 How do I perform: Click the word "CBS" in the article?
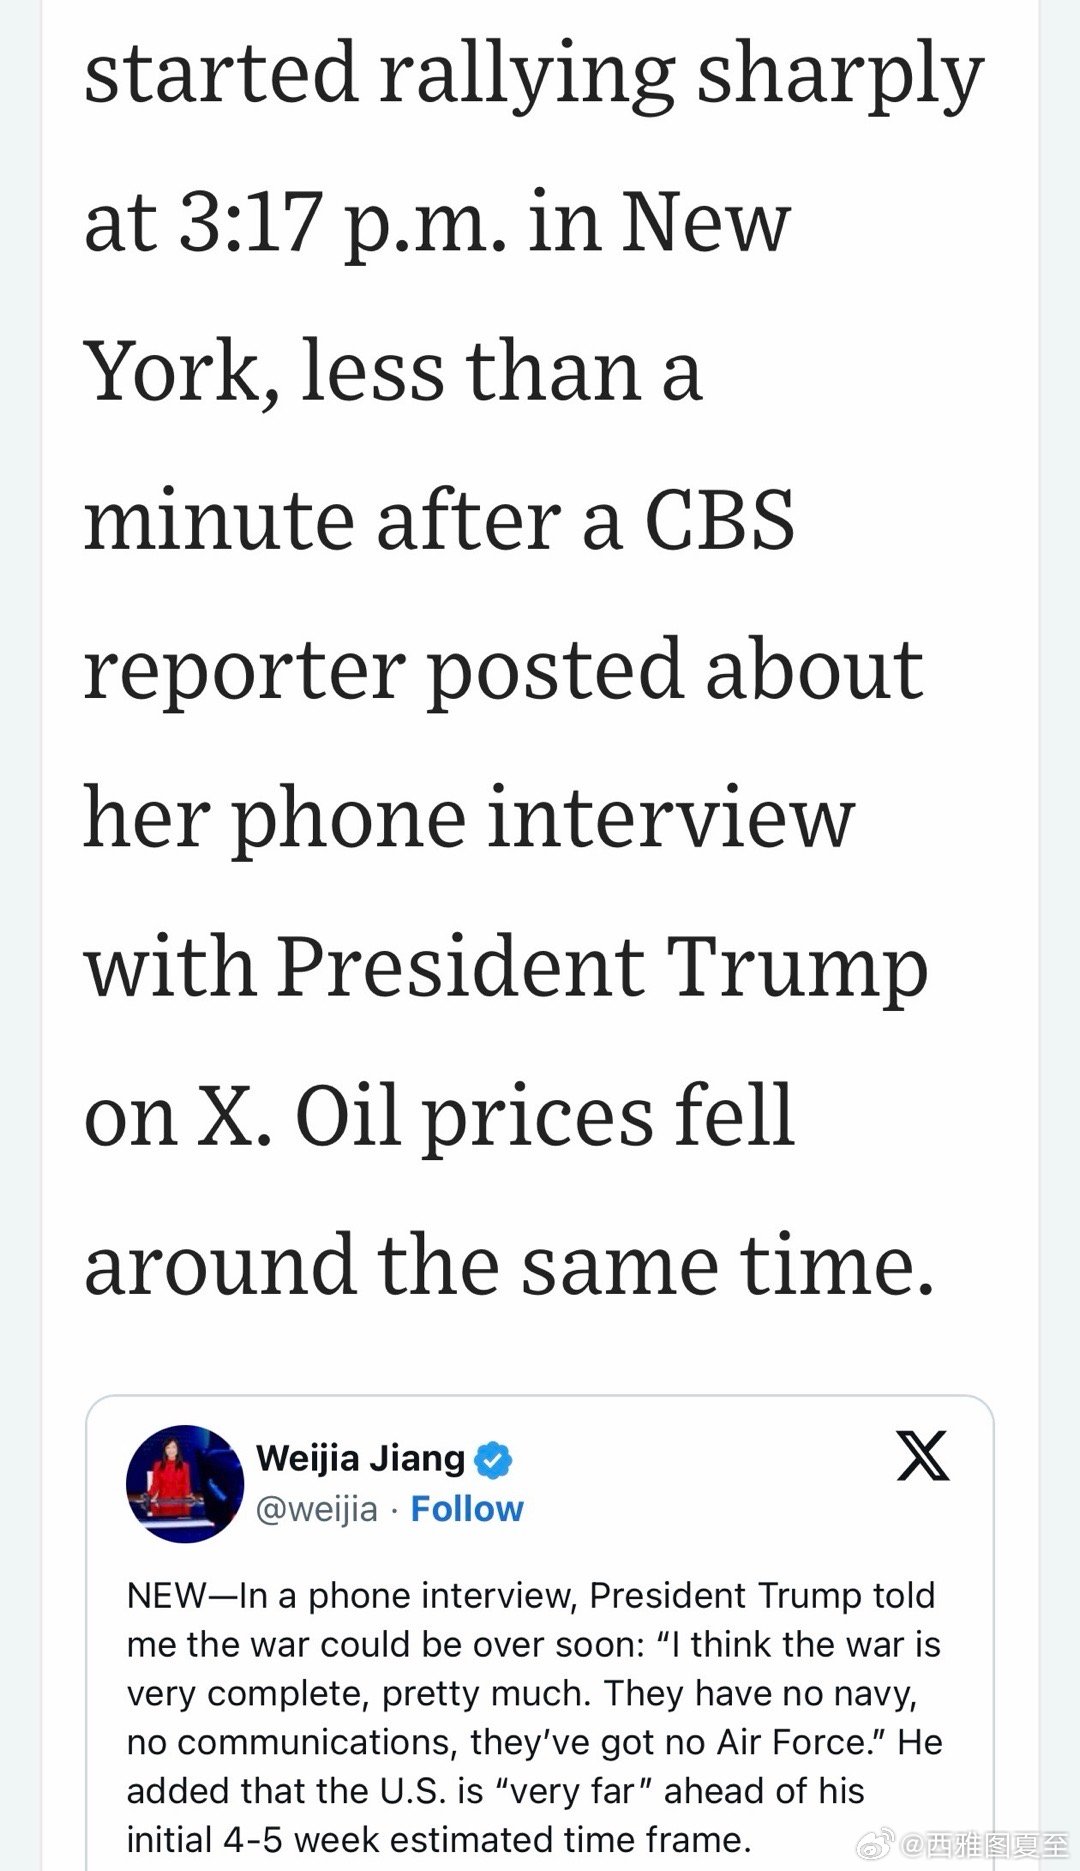719,521
